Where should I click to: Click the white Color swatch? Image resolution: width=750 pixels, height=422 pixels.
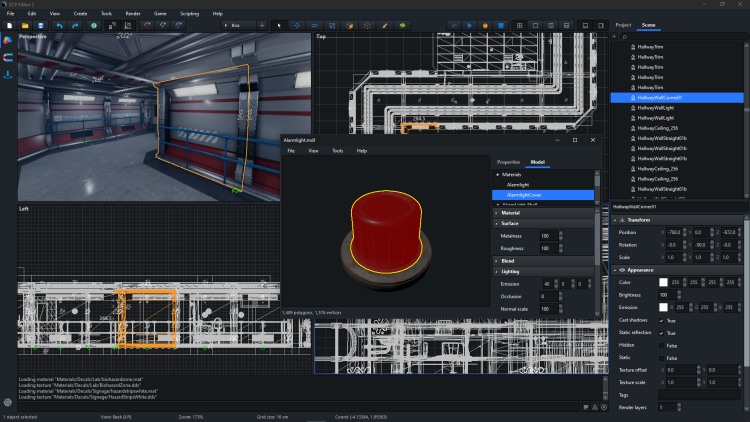point(662,283)
